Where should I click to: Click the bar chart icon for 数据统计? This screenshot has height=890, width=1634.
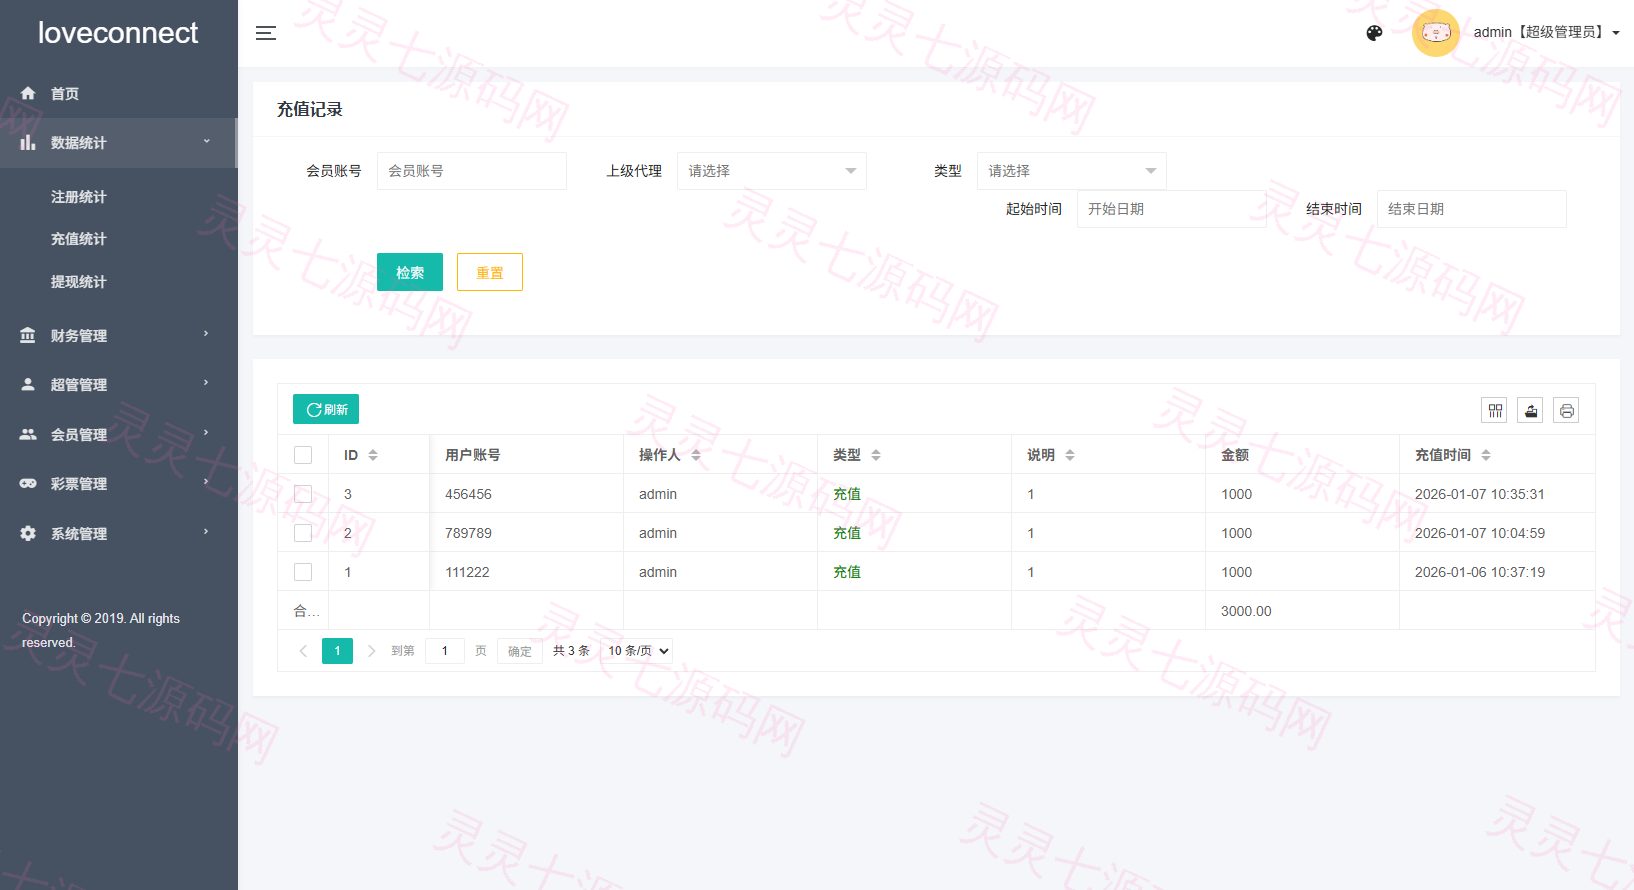pos(28,143)
